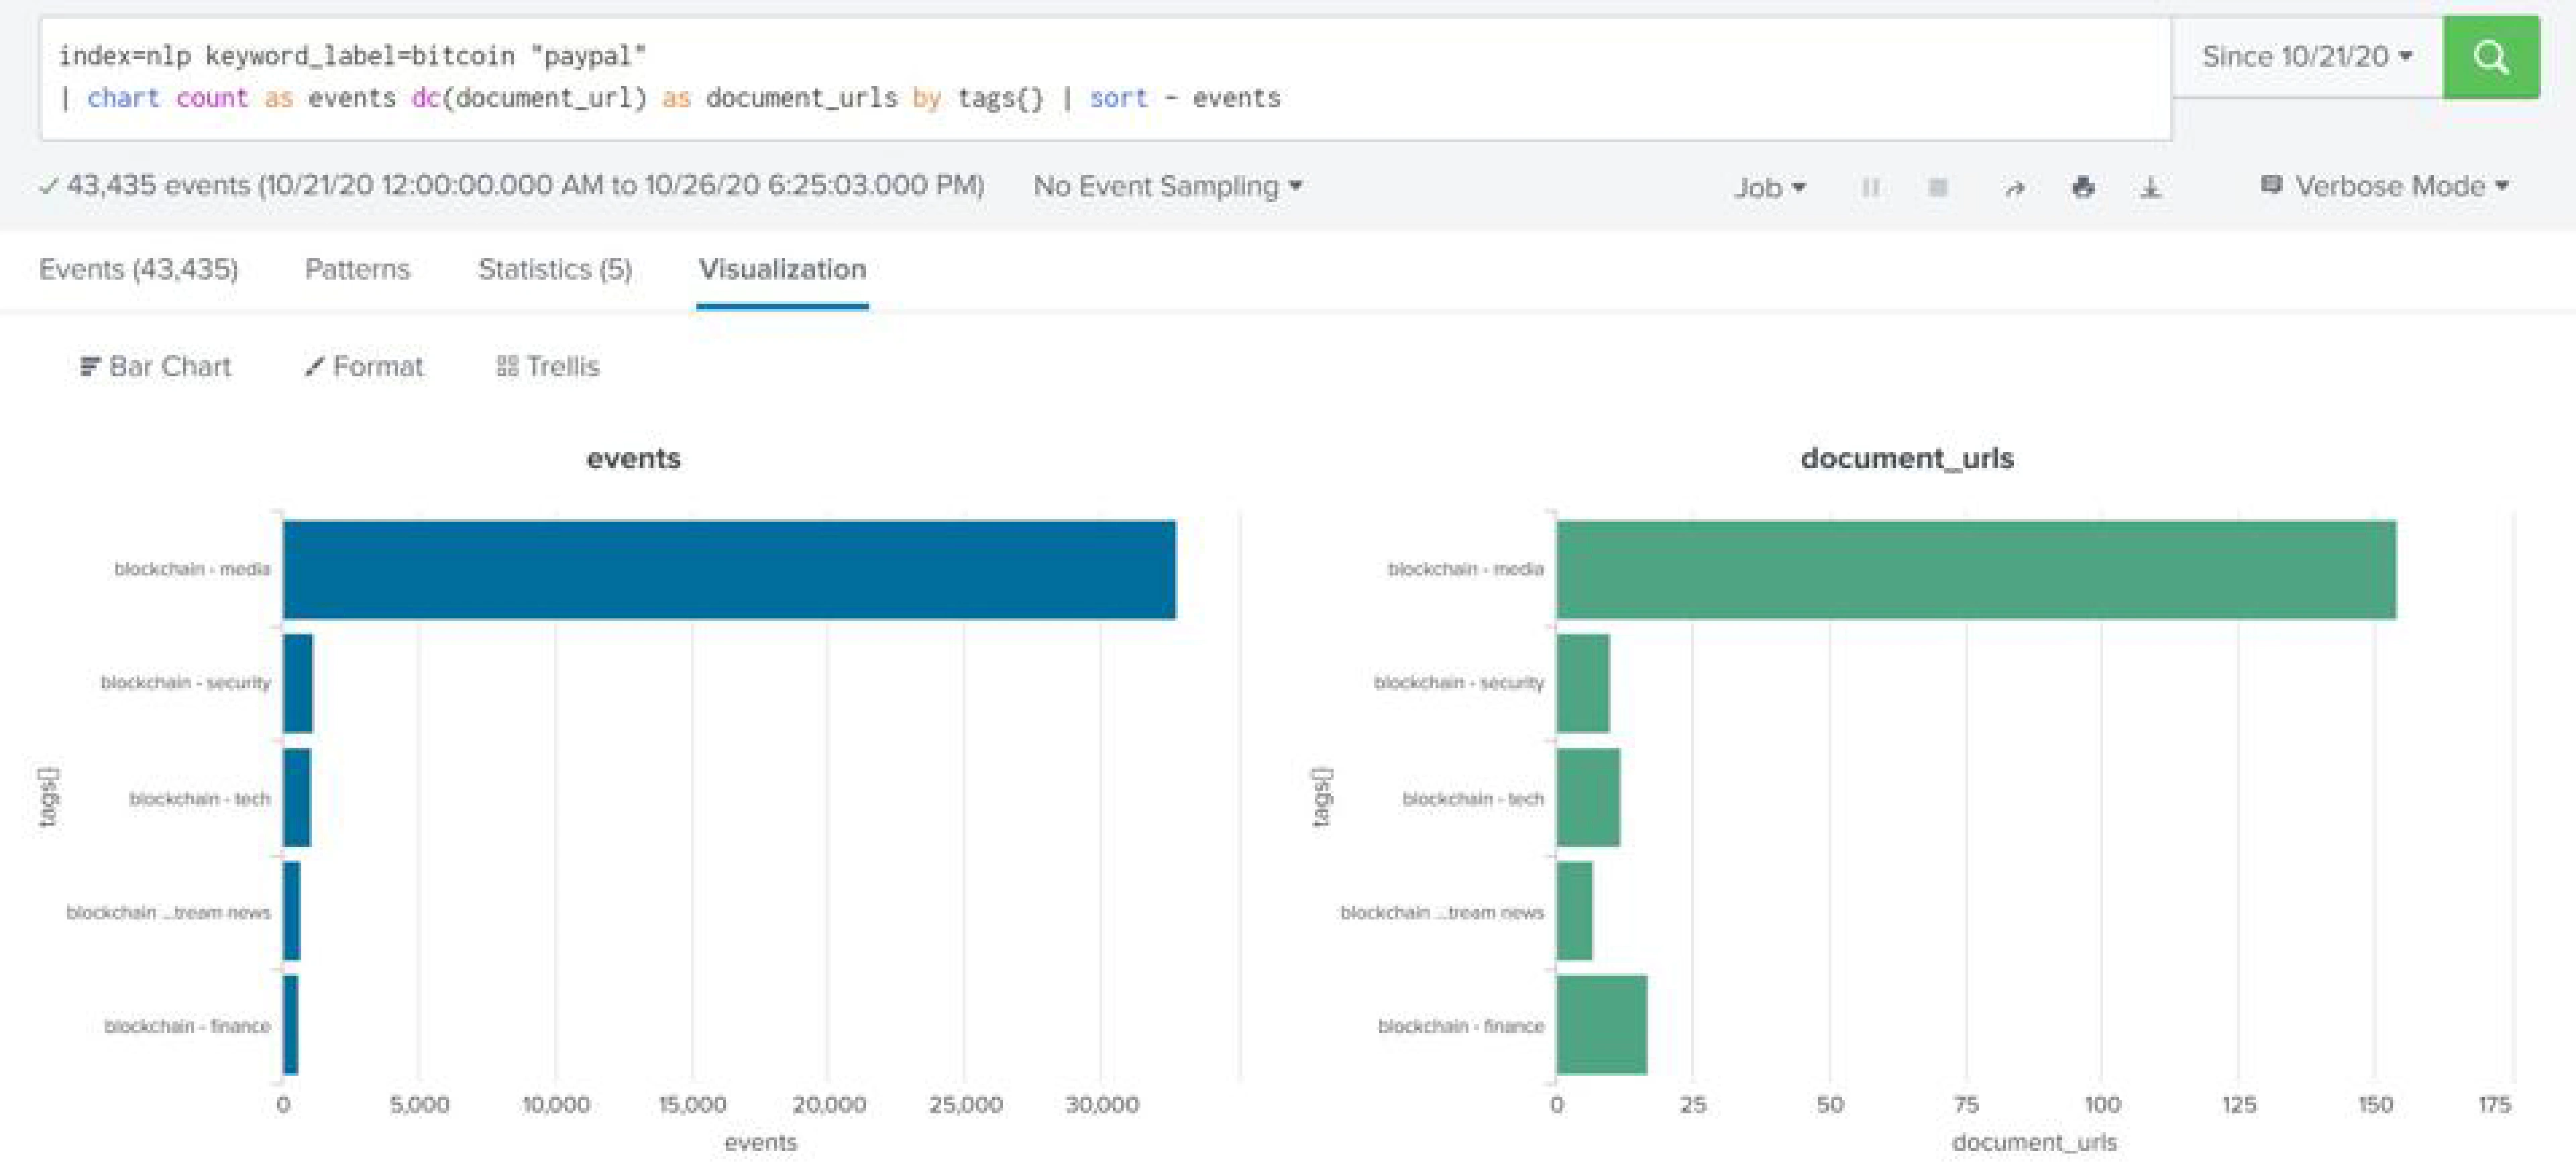Viewport: 2576px width, 1175px height.
Task: Click the 'events' chart title
Action: [x=633, y=458]
